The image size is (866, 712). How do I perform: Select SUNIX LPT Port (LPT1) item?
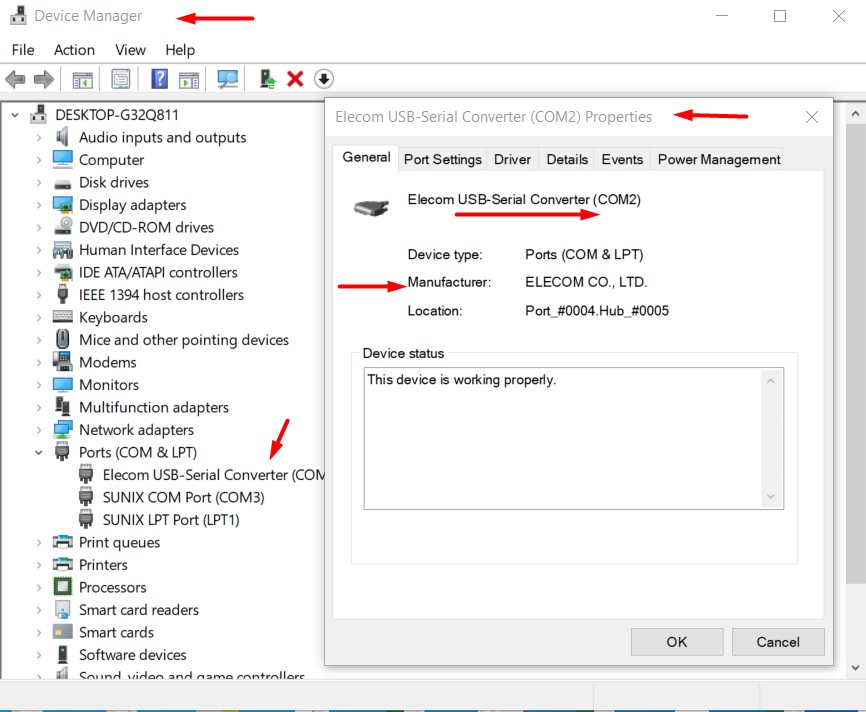171,520
